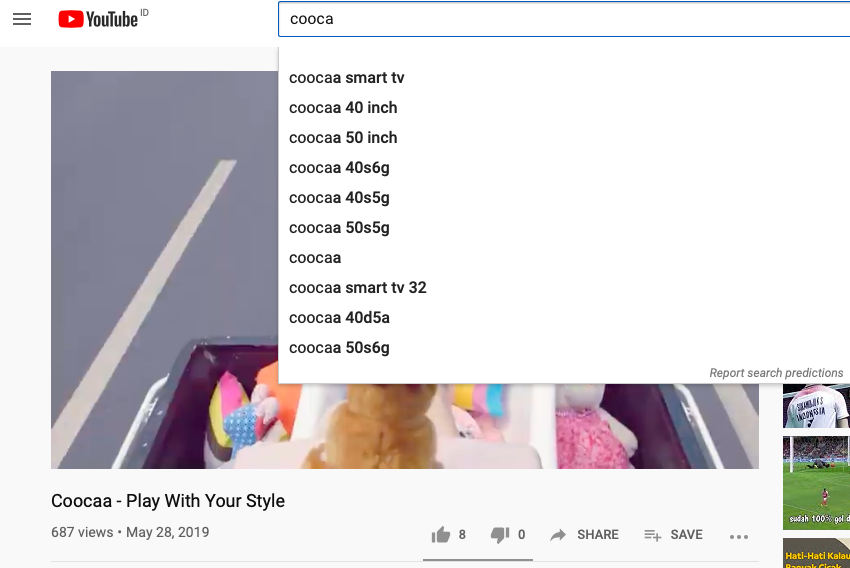Open the three-dots more actions menu

tap(739, 536)
